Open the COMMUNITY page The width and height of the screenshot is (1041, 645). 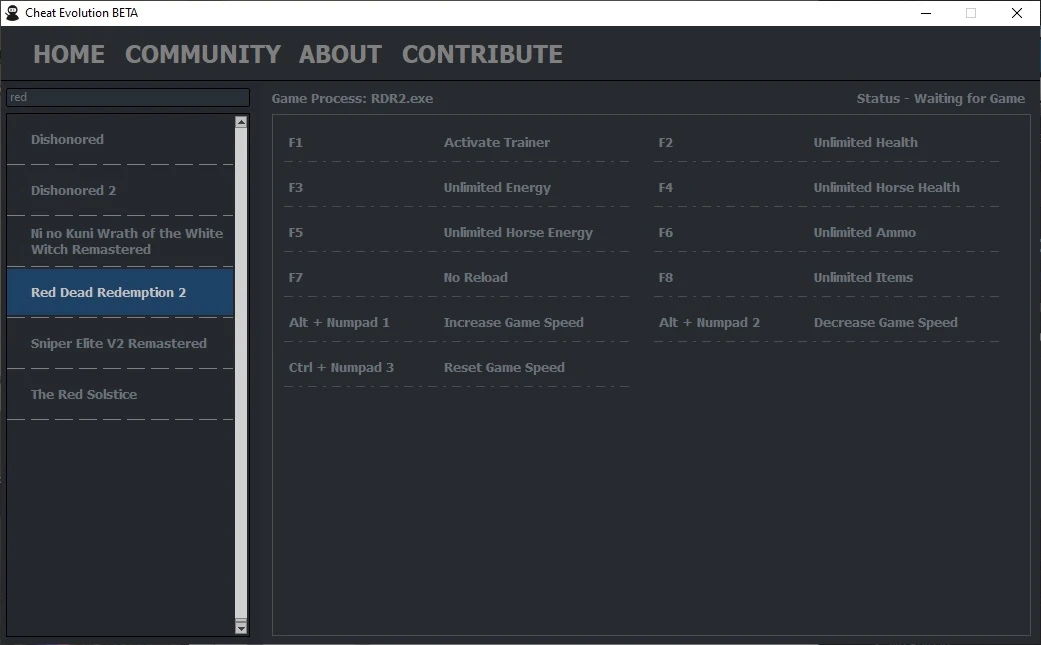203,54
